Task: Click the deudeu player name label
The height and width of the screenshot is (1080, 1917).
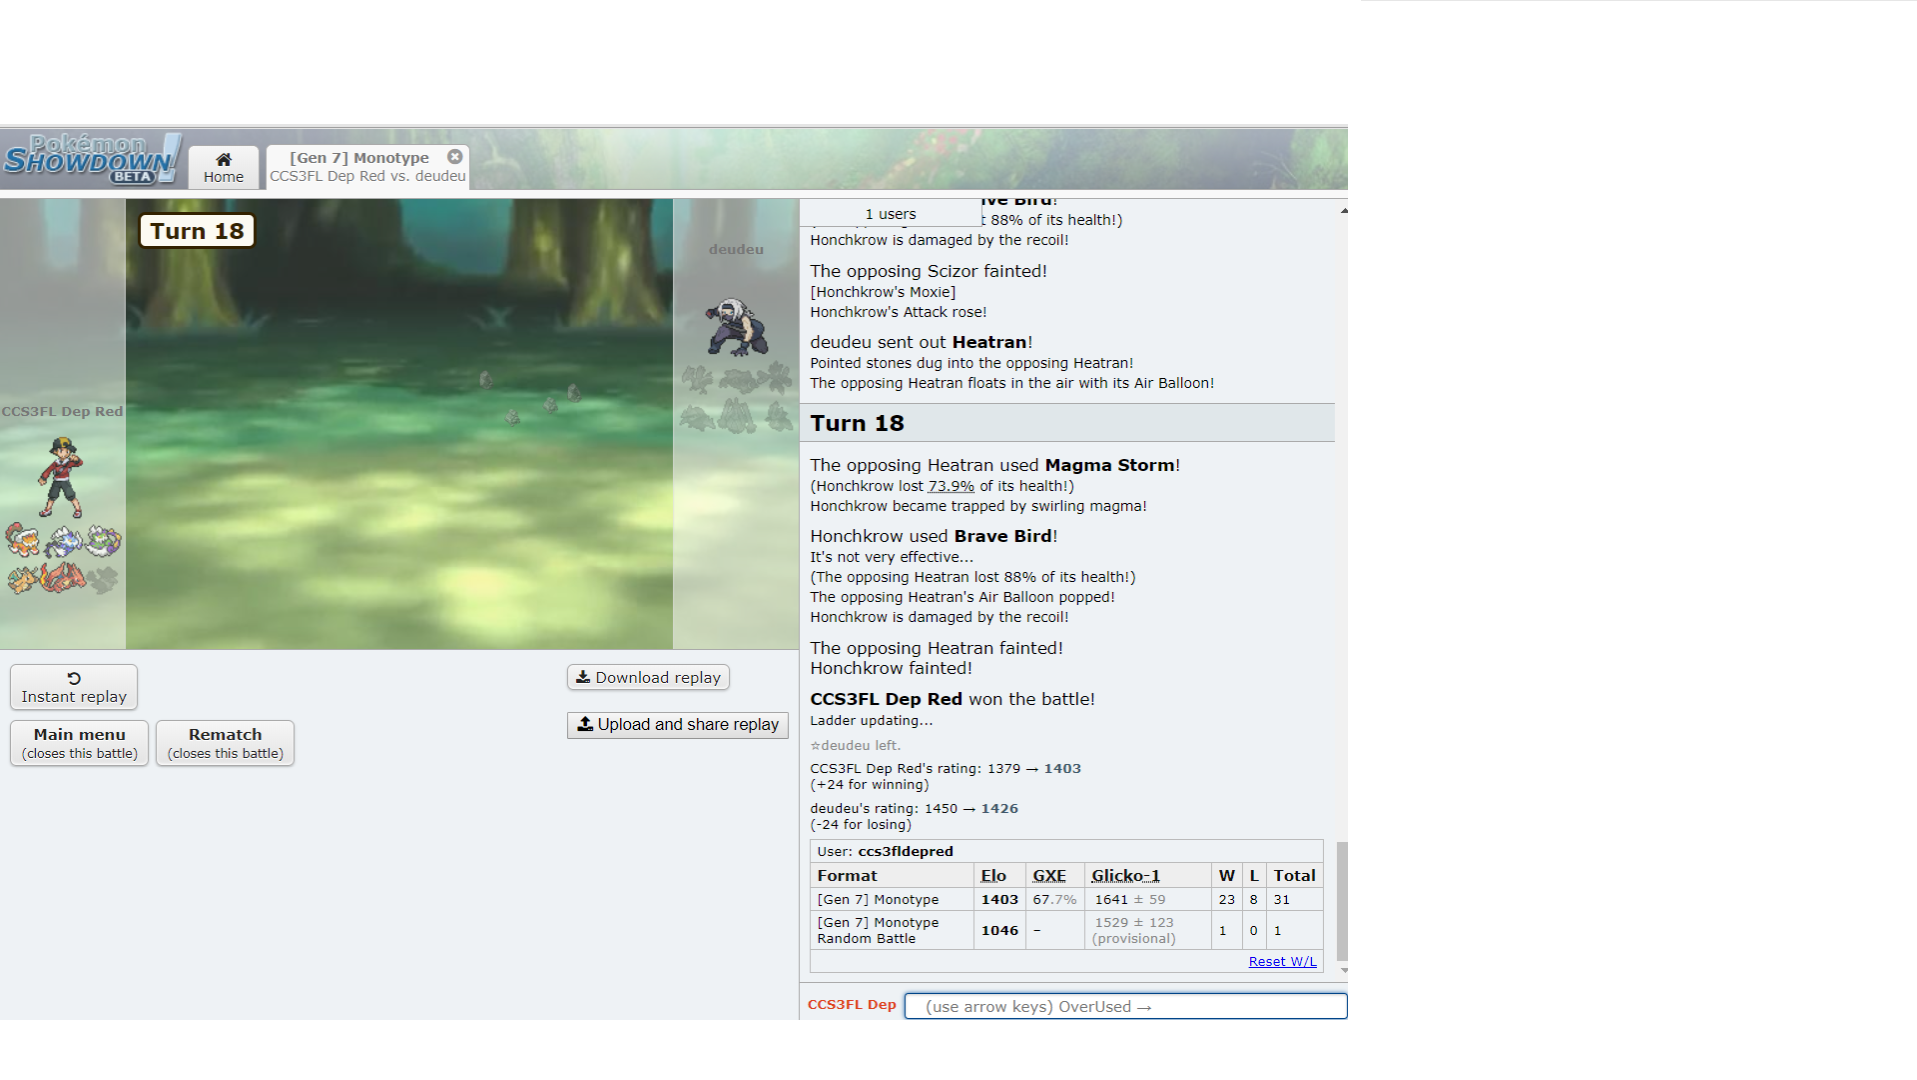Action: [x=736, y=249]
